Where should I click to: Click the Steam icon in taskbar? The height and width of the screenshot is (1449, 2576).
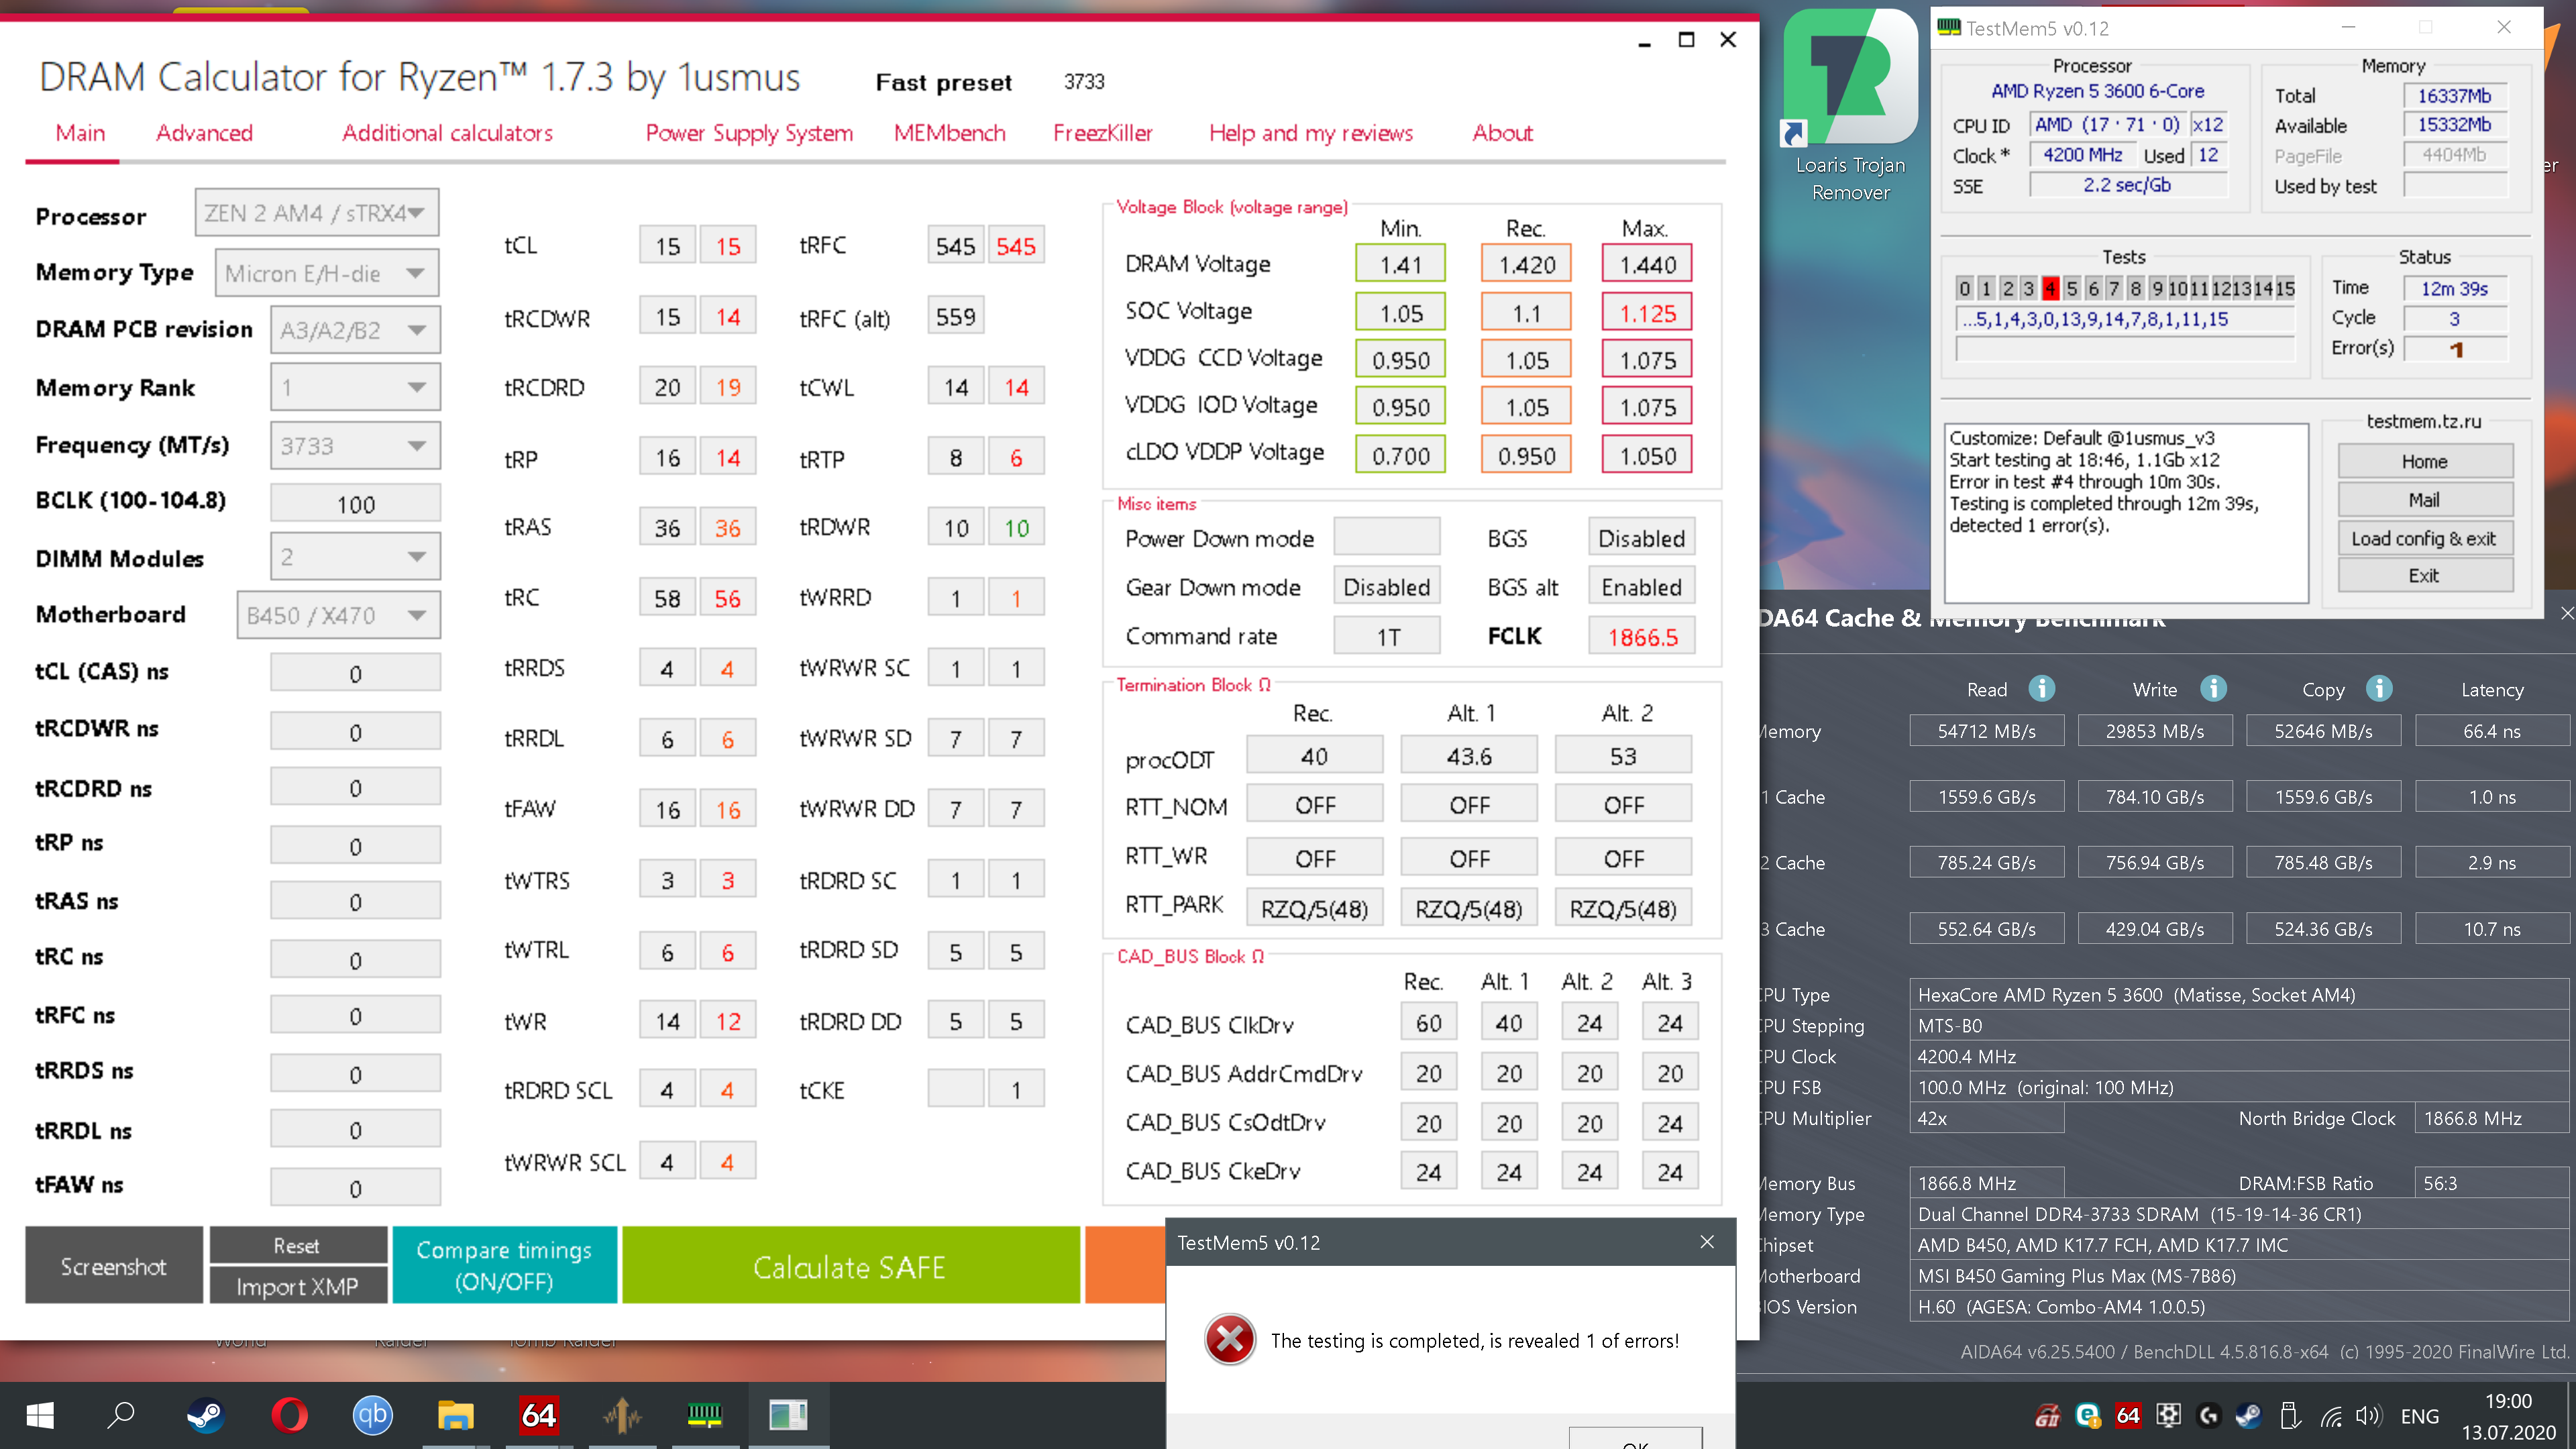point(206,1415)
